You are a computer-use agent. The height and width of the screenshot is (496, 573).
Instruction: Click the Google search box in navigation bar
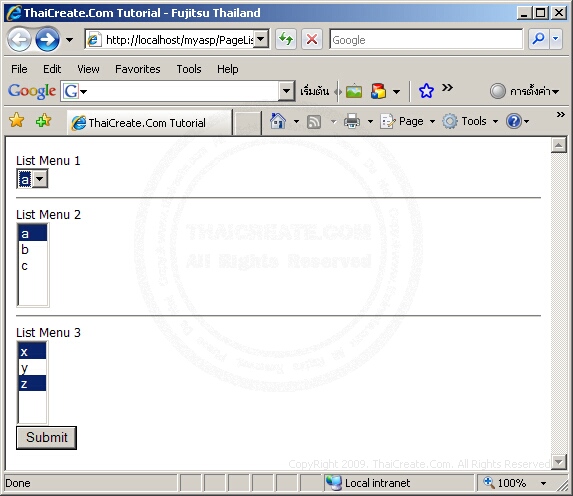pyautogui.click(x=426, y=39)
